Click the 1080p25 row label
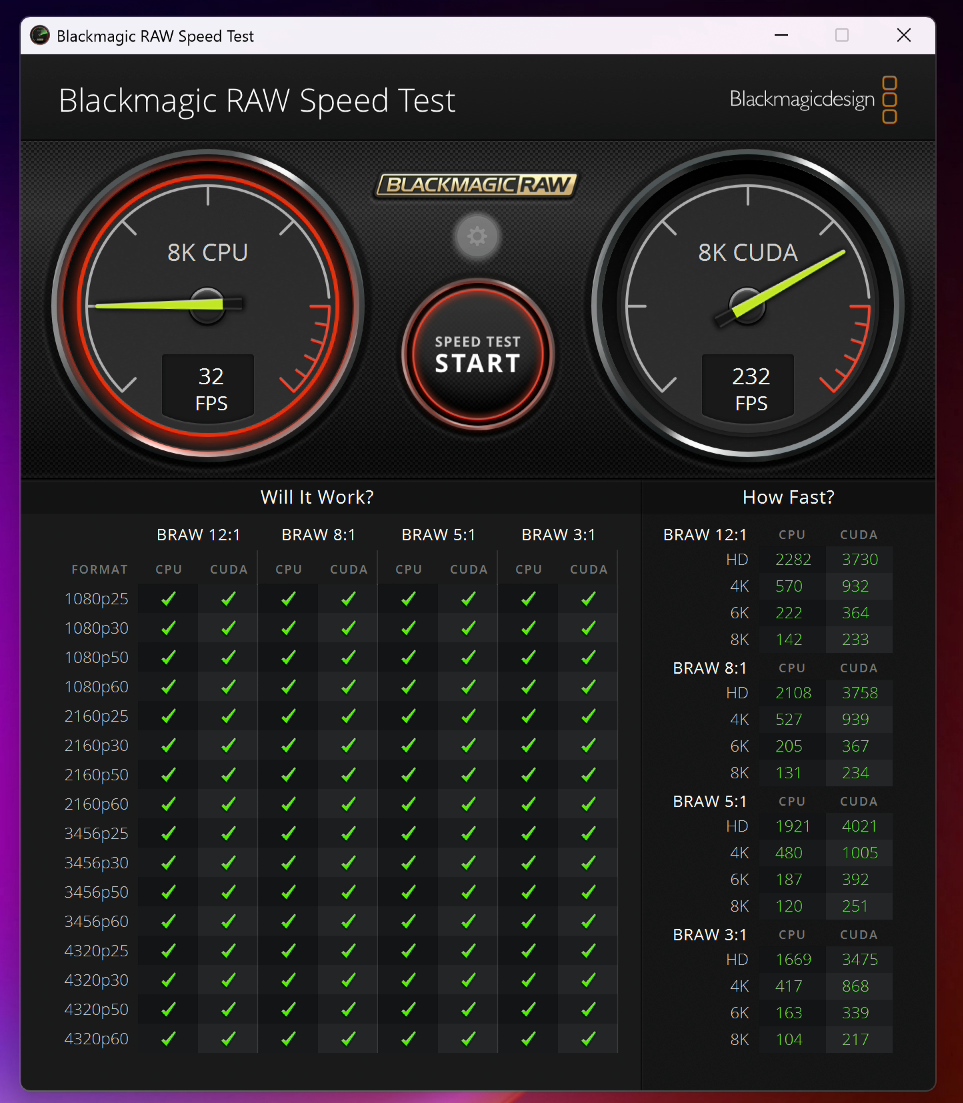This screenshot has width=963, height=1103. (x=96, y=599)
